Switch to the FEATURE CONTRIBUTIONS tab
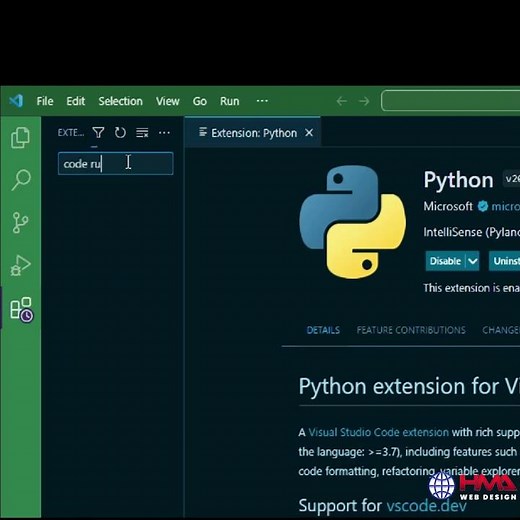 pyautogui.click(x=411, y=330)
